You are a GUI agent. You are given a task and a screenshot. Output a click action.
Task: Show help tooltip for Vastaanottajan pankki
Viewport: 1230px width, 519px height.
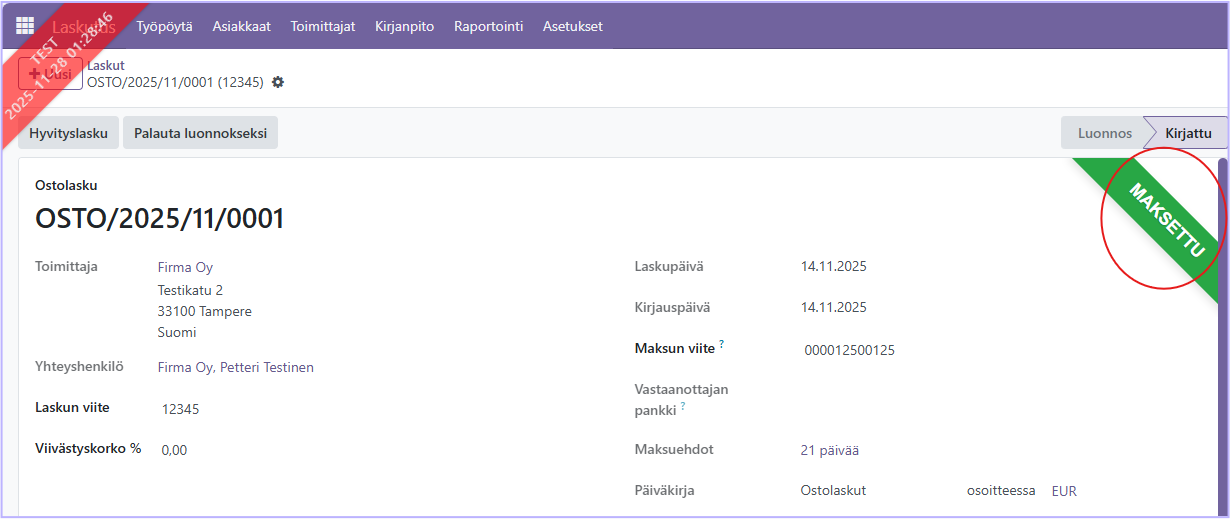pos(684,407)
